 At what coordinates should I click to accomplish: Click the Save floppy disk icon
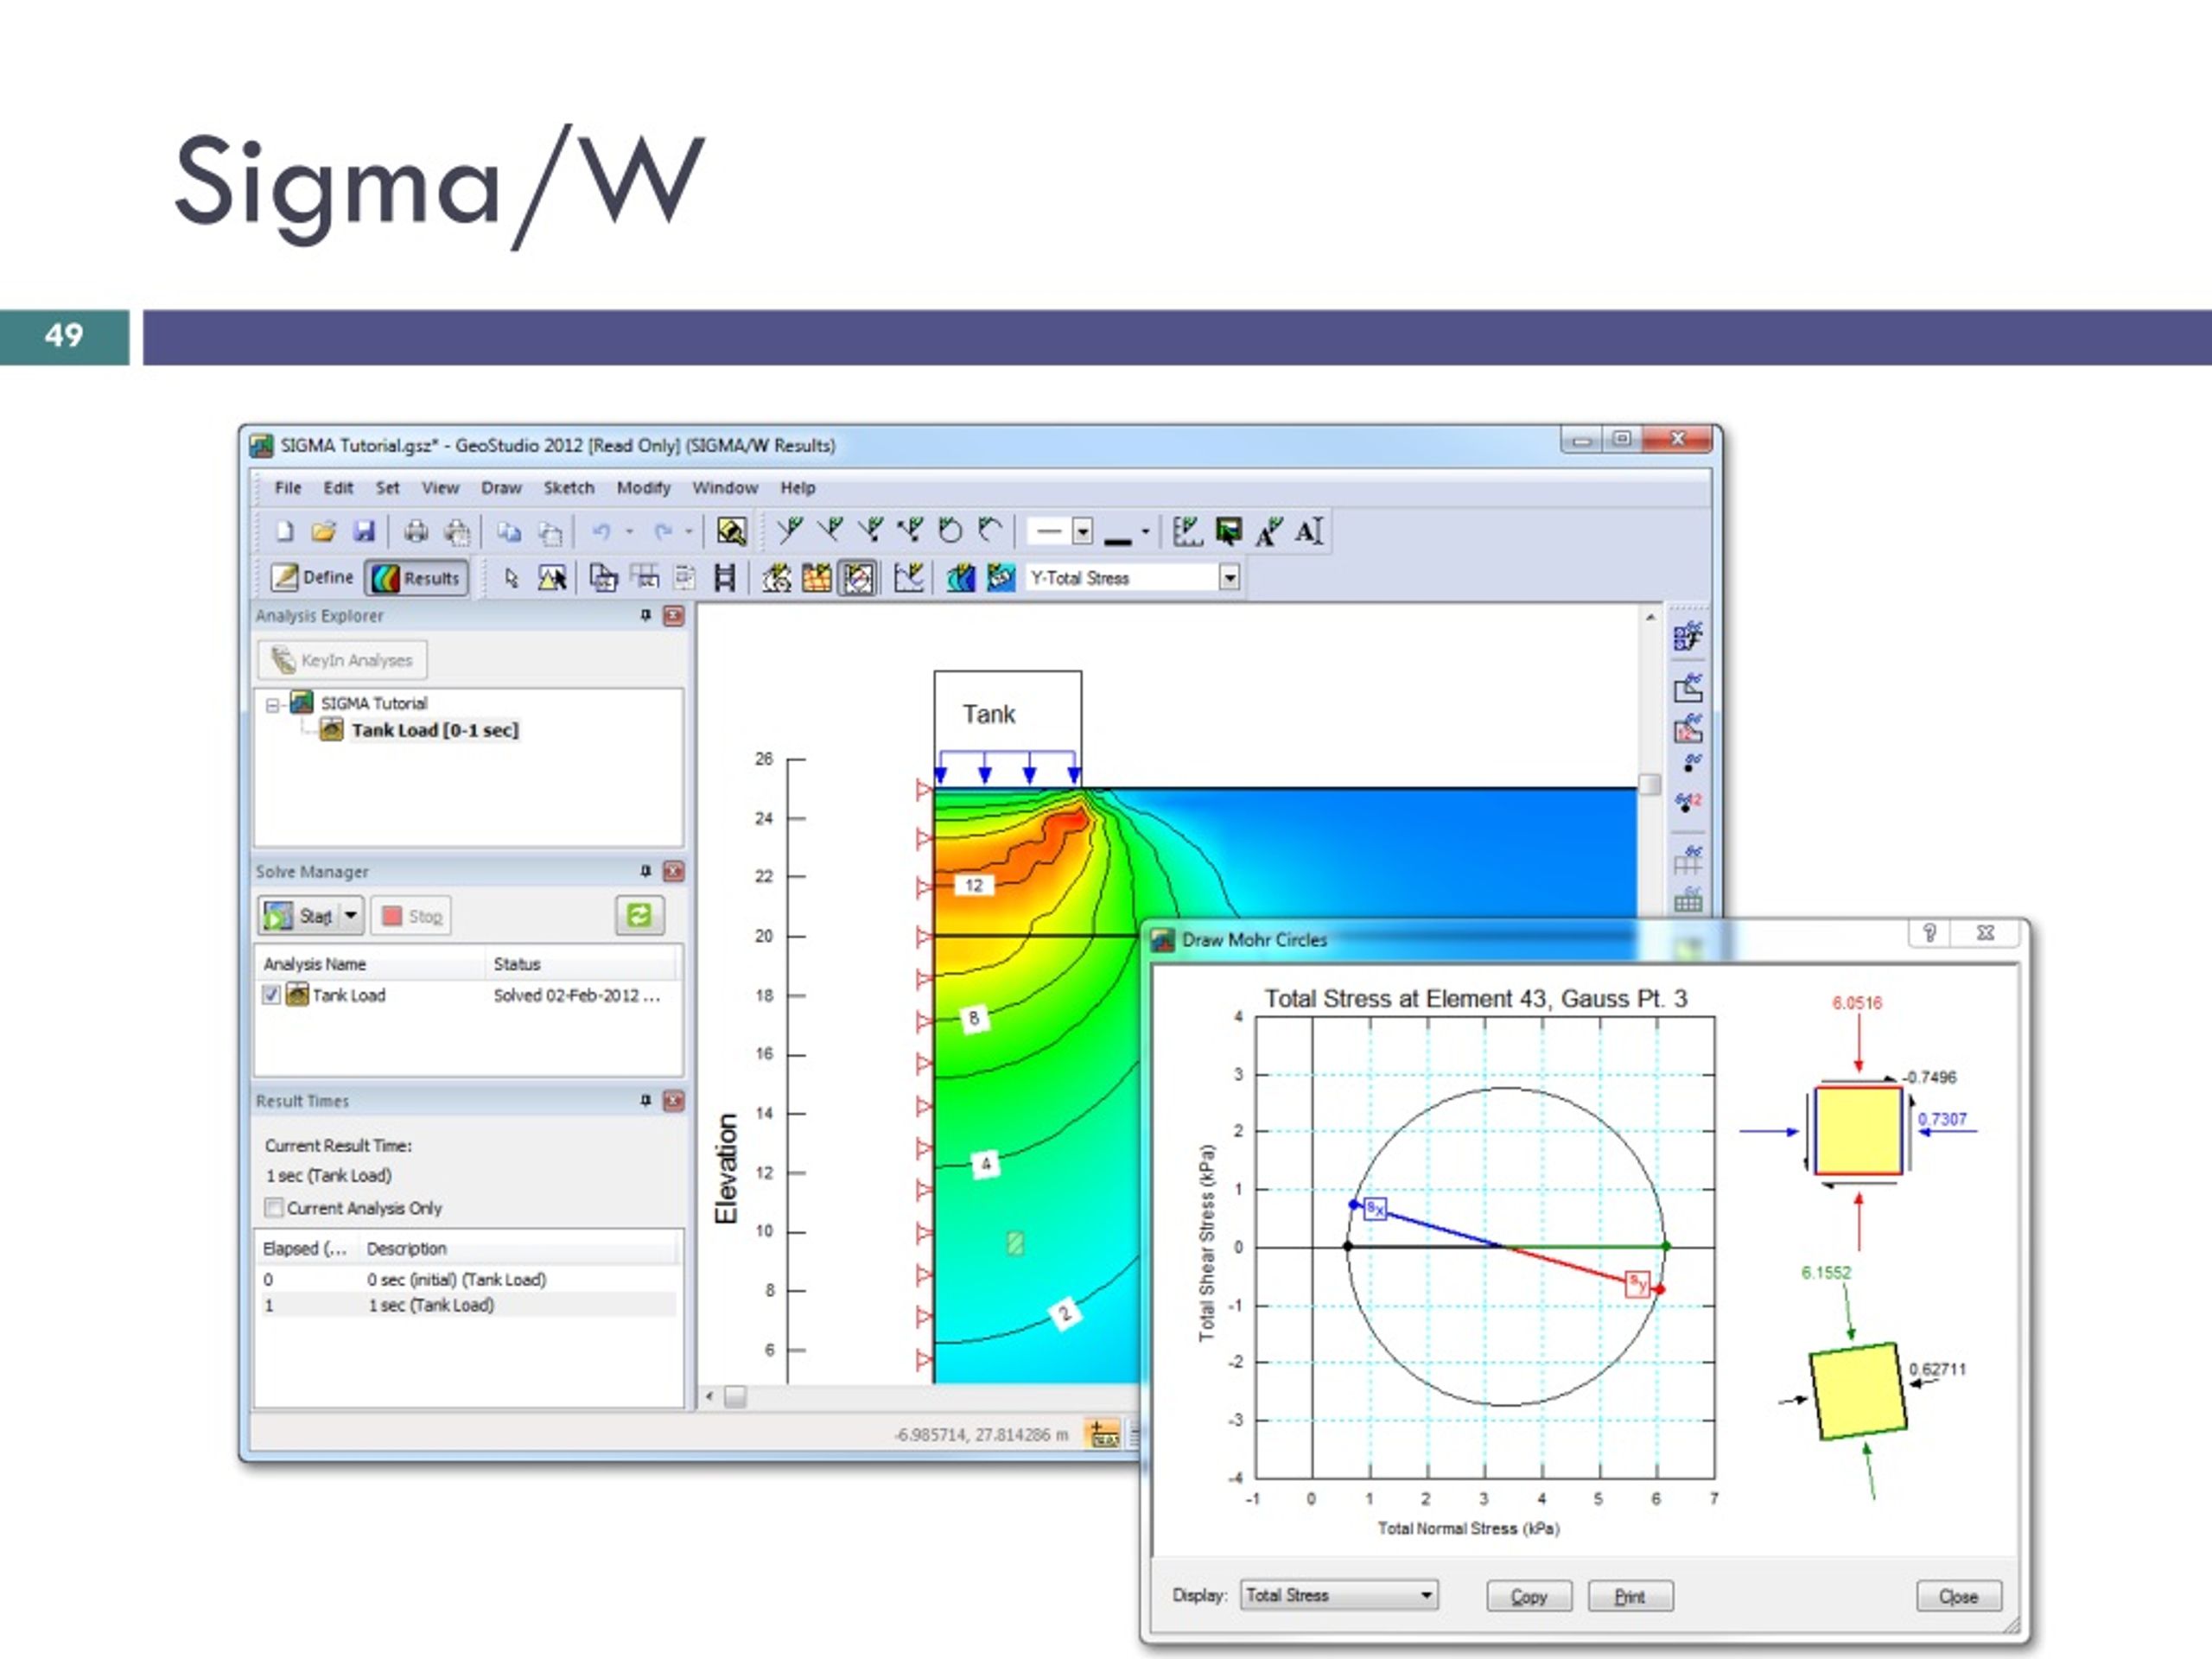[x=364, y=531]
